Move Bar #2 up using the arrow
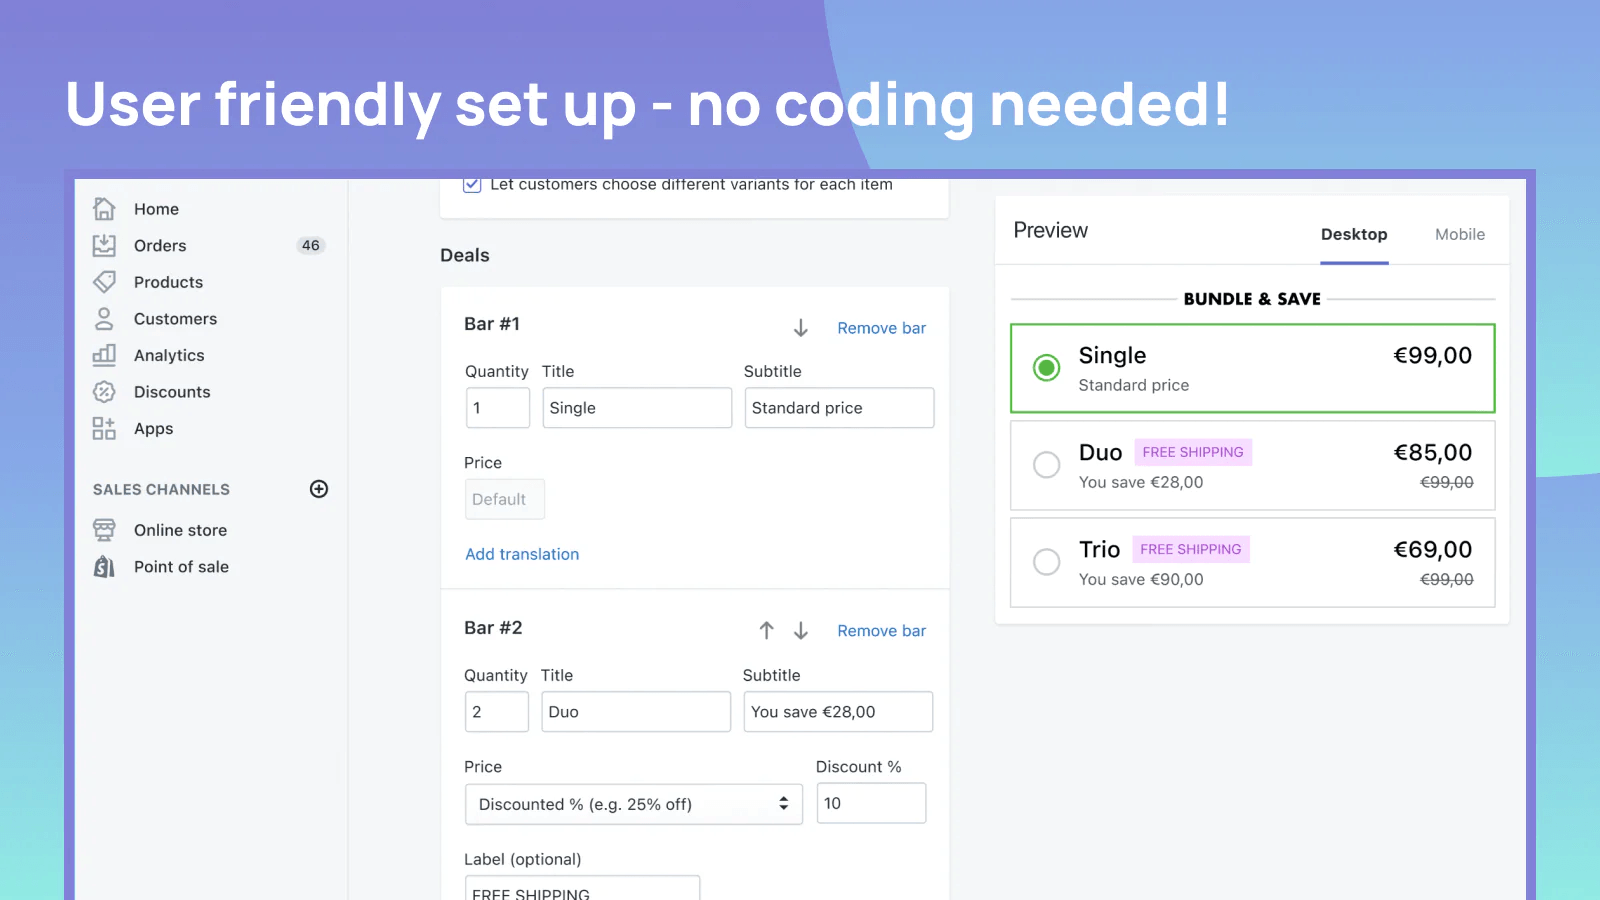Image resolution: width=1600 pixels, height=900 pixels. point(766,630)
